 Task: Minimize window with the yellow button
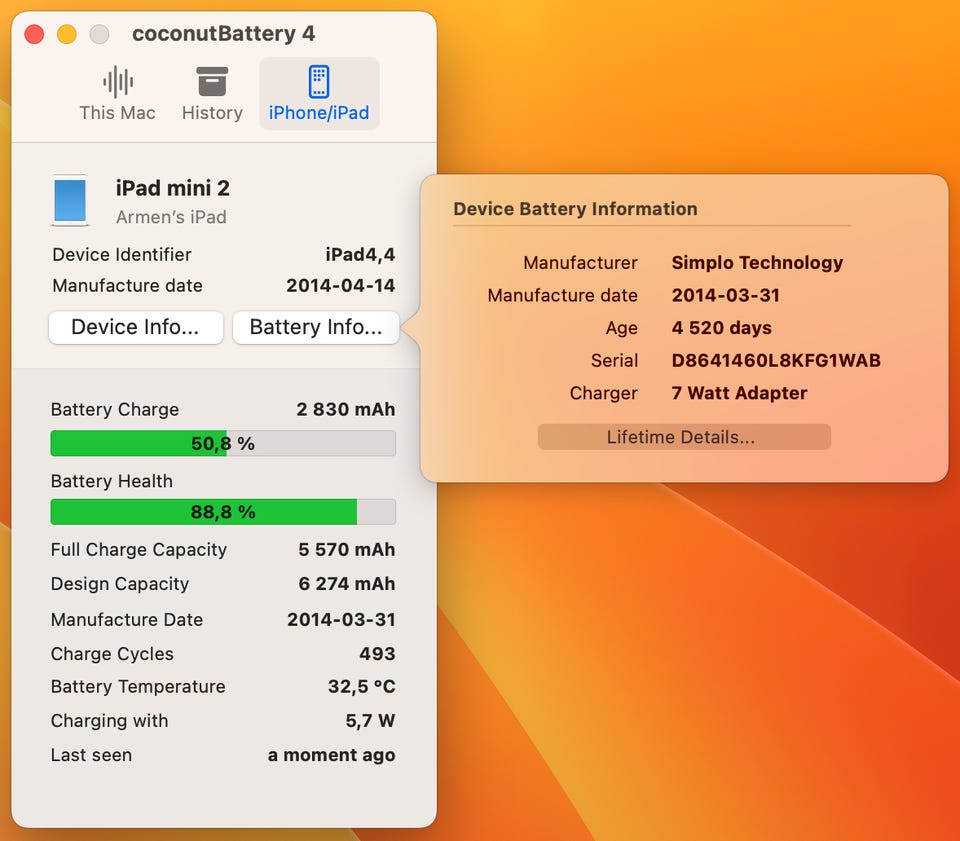tap(67, 34)
